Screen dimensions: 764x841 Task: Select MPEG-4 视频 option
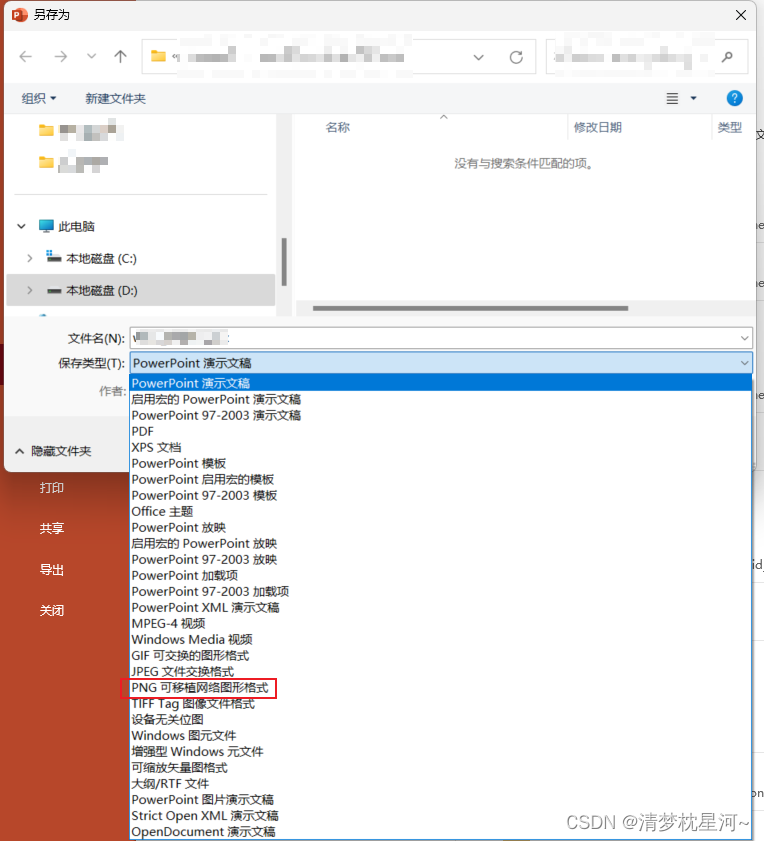tap(440, 624)
